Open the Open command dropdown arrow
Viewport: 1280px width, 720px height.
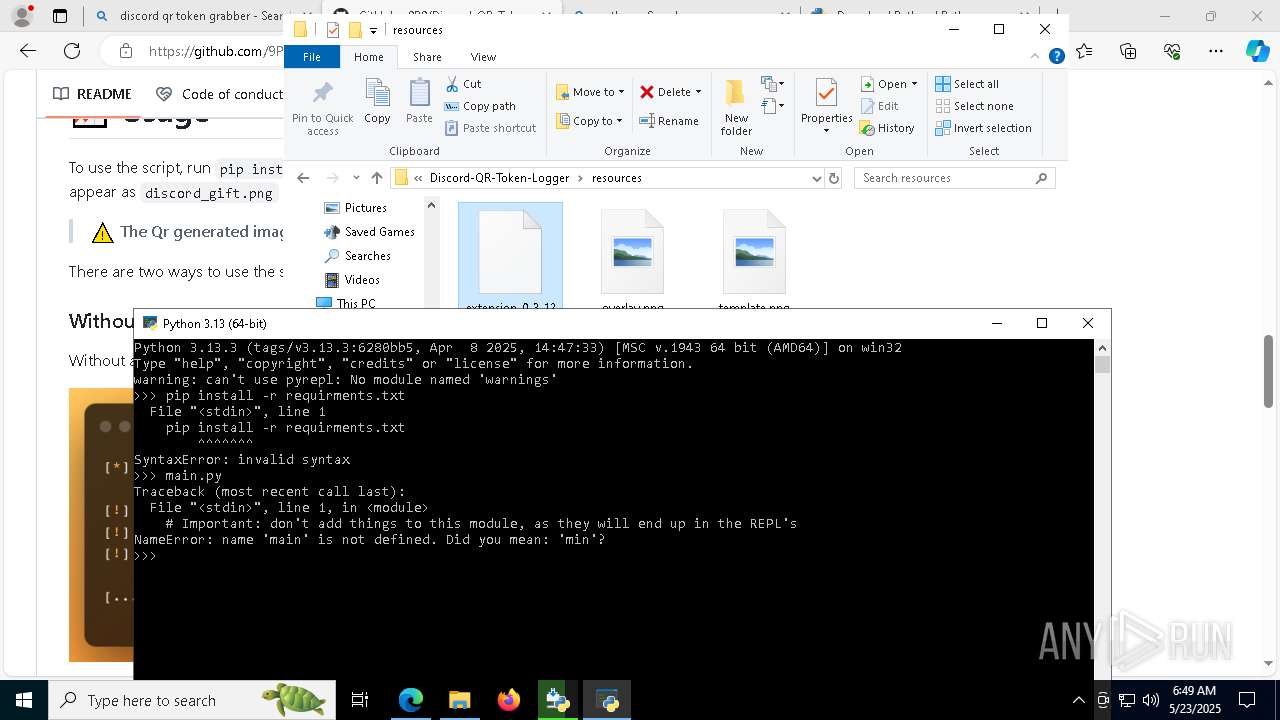click(x=914, y=84)
